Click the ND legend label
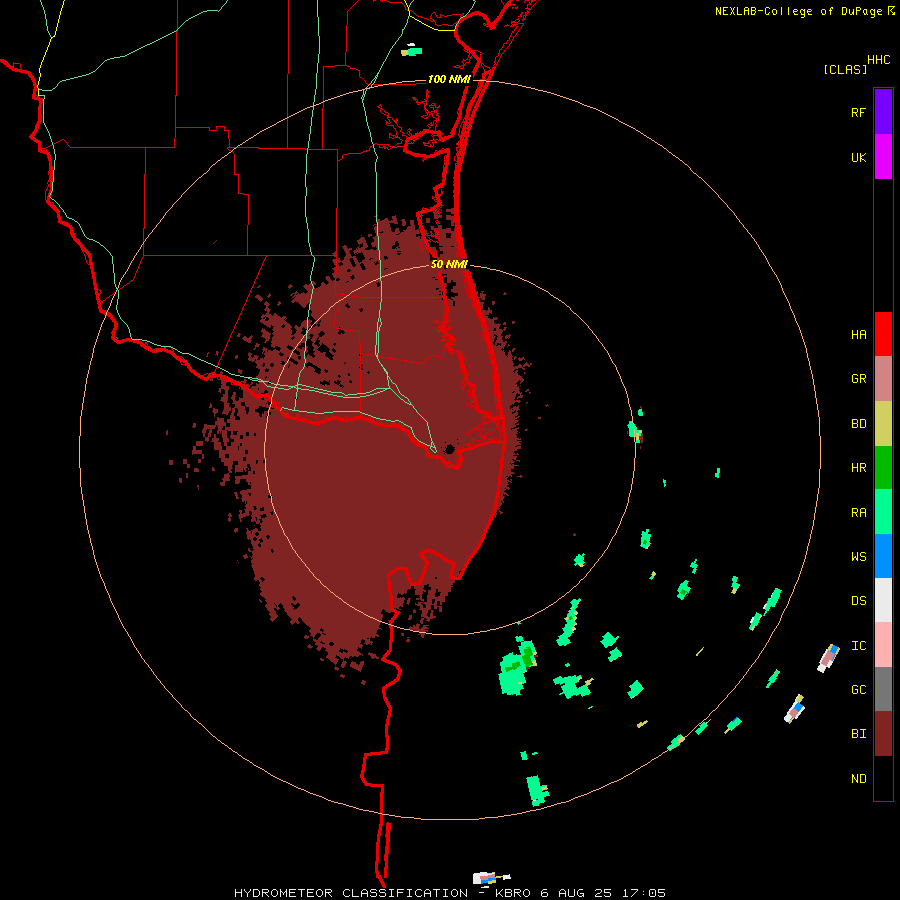Image resolution: width=900 pixels, height=900 pixels. point(858,779)
